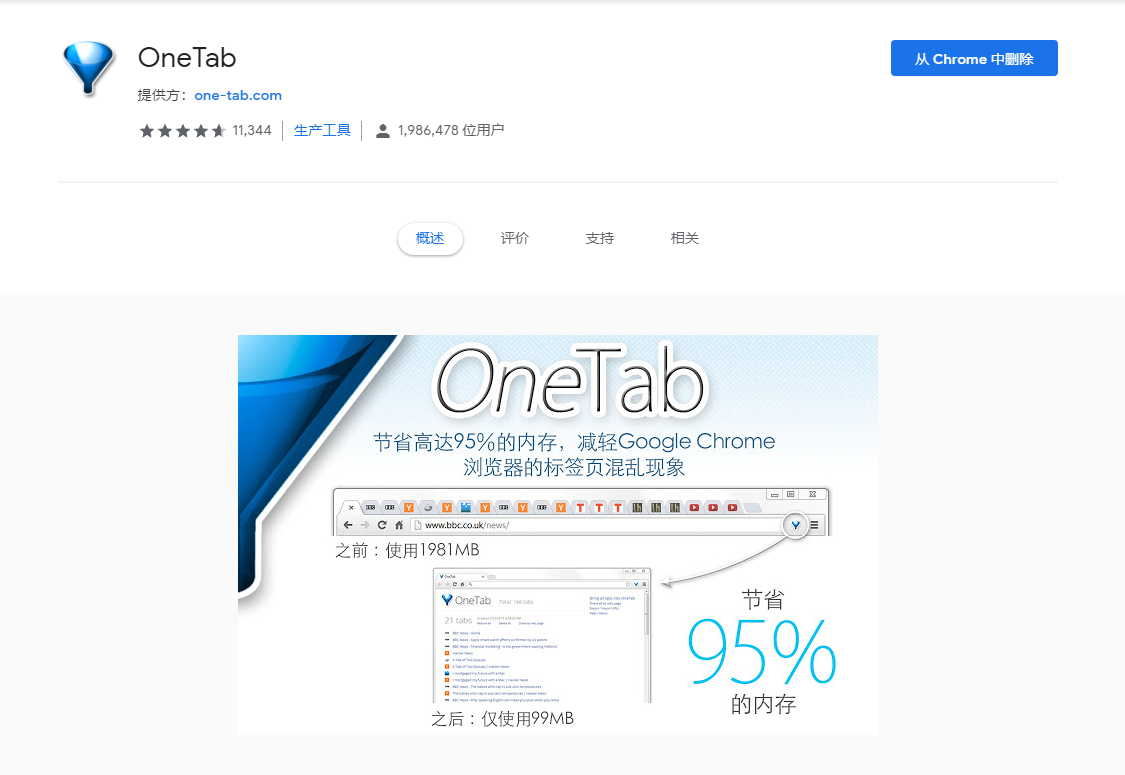1125x775 pixels.
Task: Click the user count person icon
Action: tap(383, 131)
